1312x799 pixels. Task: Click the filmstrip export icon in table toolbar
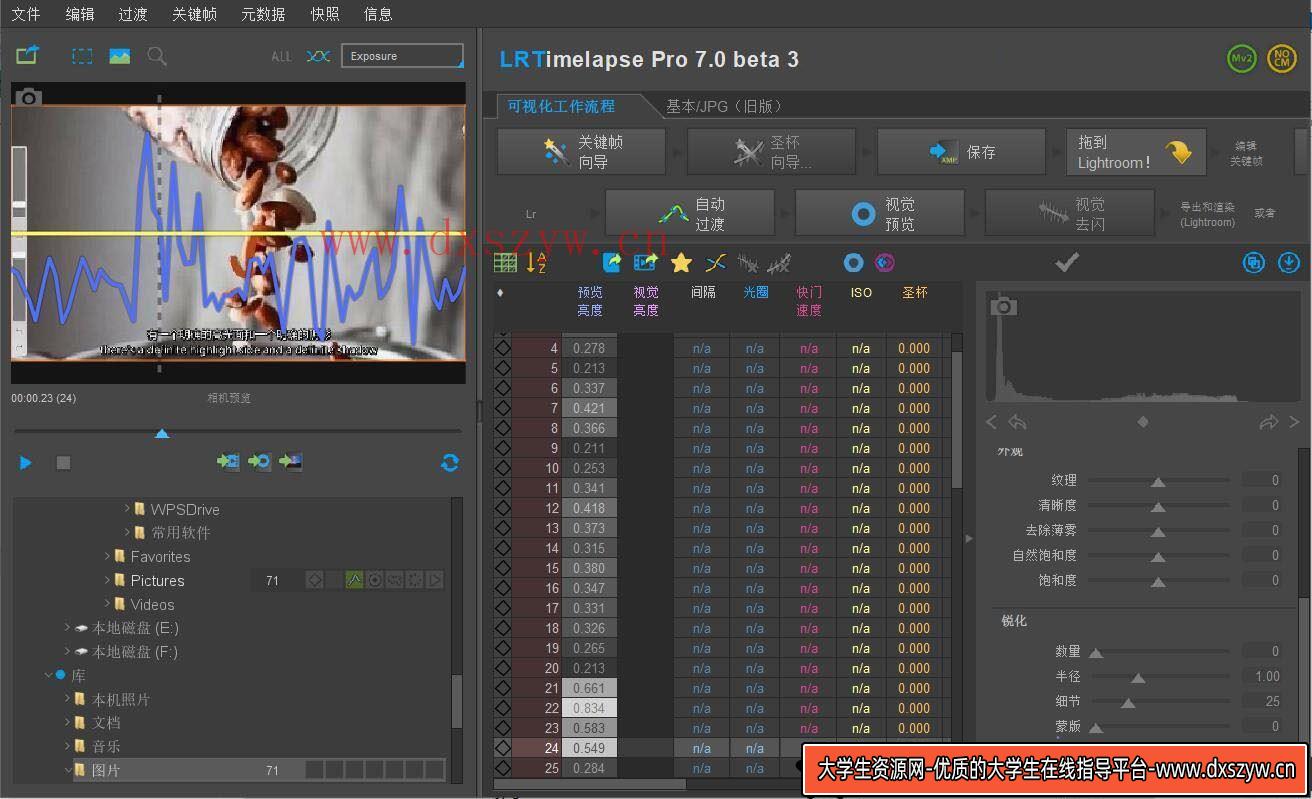tap(646, 263)
